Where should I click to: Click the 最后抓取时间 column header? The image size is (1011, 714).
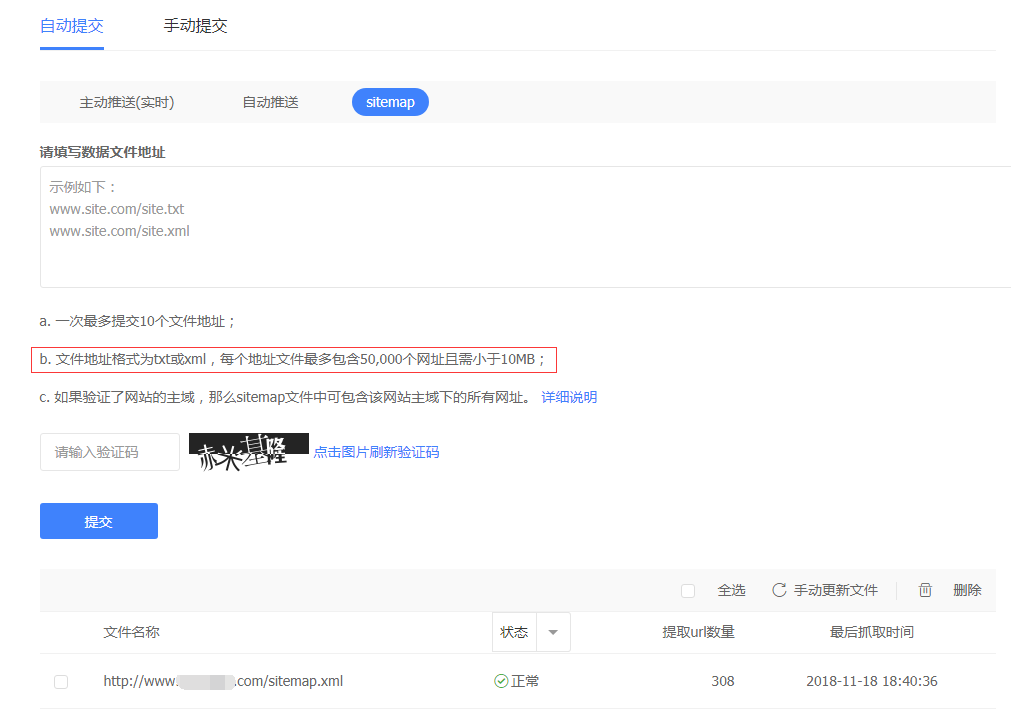tap(872, 632)
